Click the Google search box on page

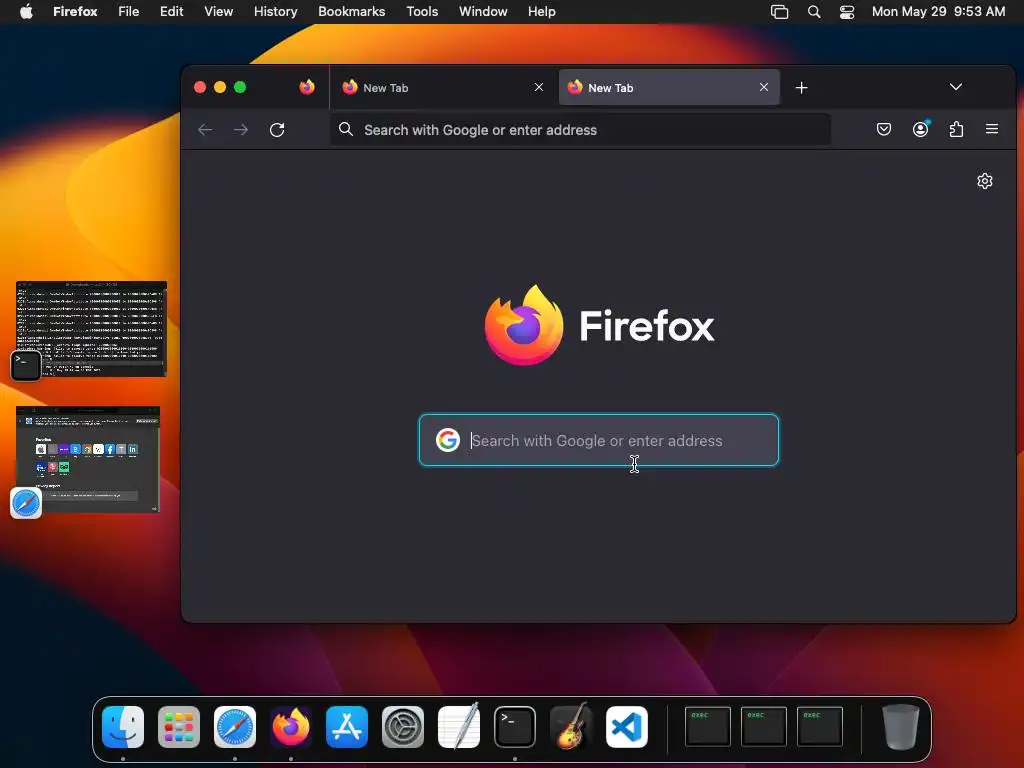[x=599, y=440]
